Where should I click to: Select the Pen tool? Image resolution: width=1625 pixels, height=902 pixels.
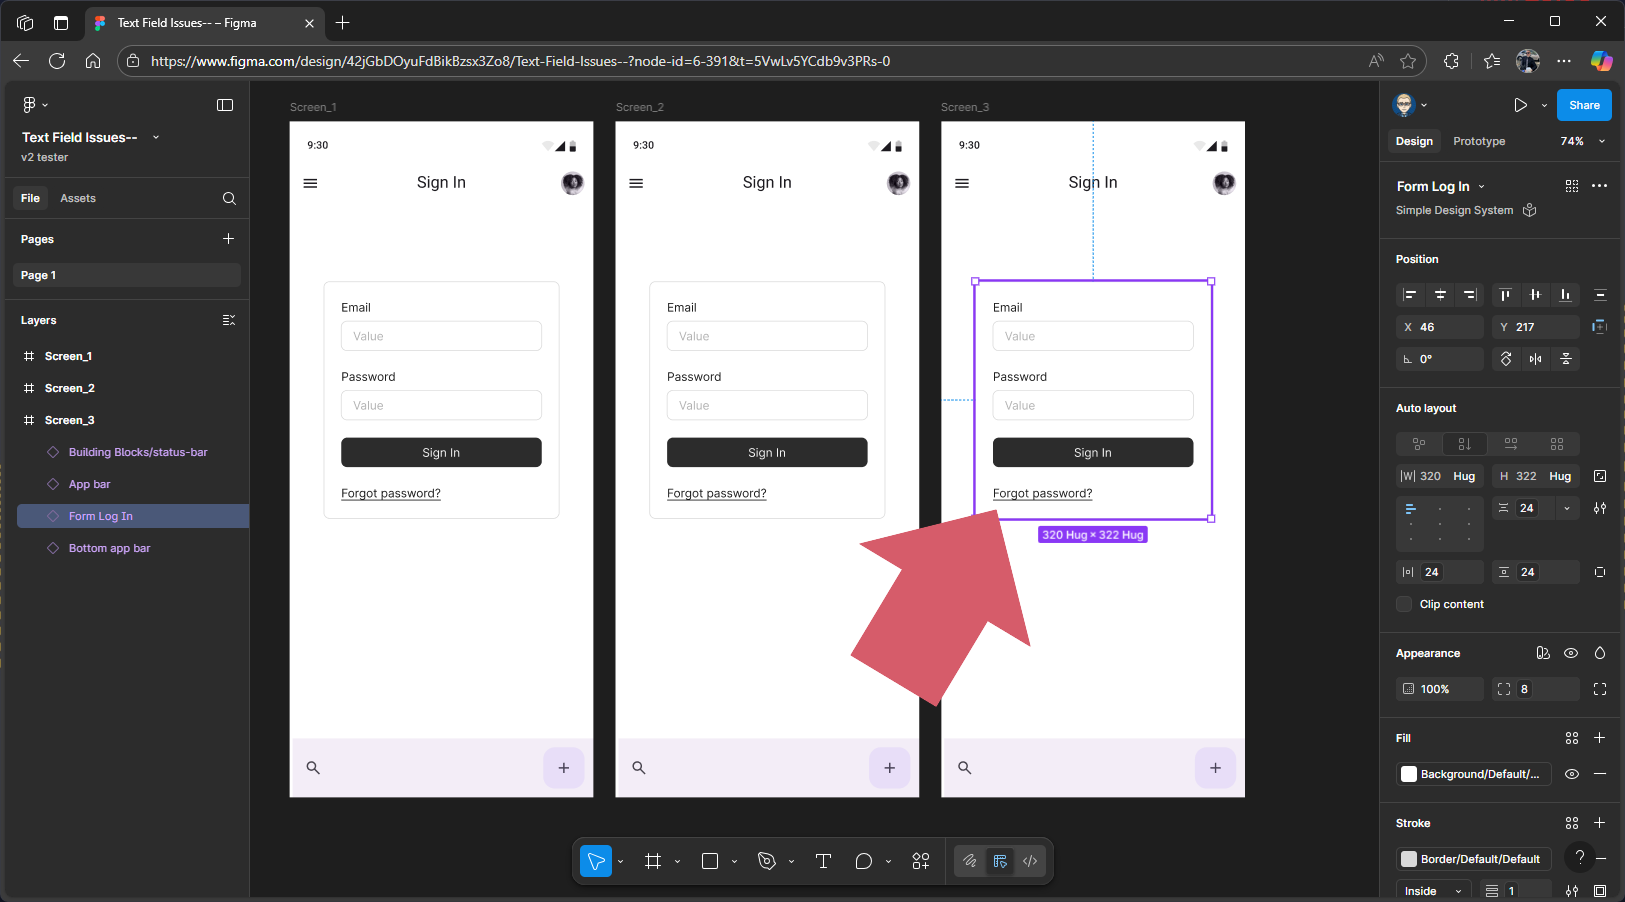tap(767, 861)
